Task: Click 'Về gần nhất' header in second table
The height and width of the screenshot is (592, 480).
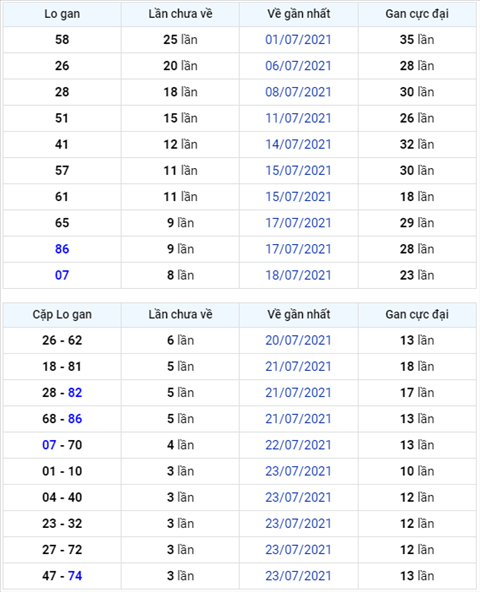Action: point(298,314)
